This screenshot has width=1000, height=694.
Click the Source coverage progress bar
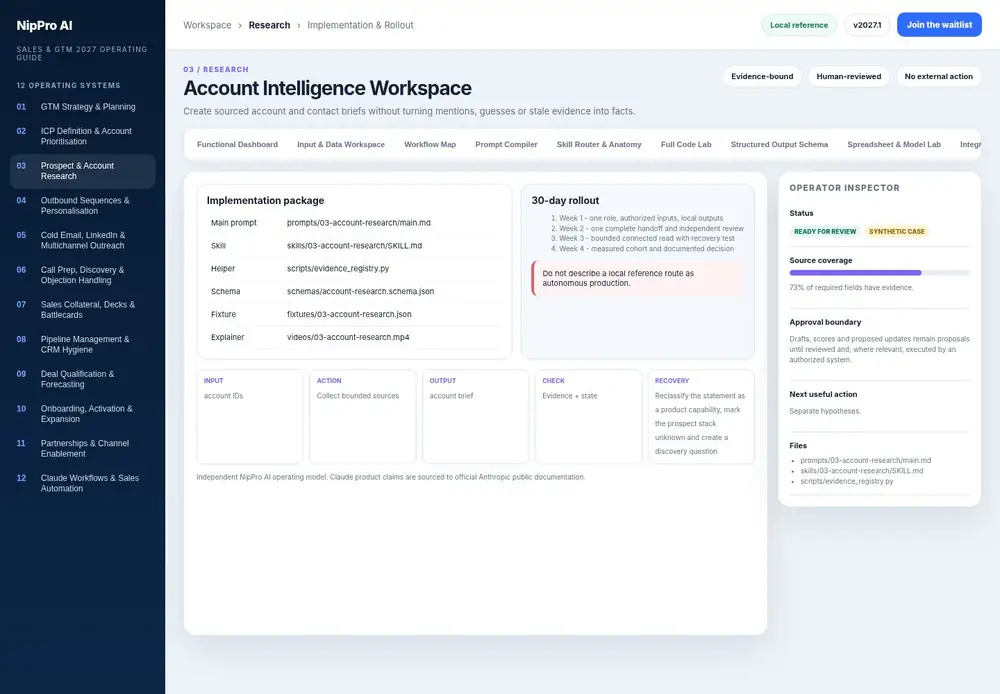coord(879,272)
